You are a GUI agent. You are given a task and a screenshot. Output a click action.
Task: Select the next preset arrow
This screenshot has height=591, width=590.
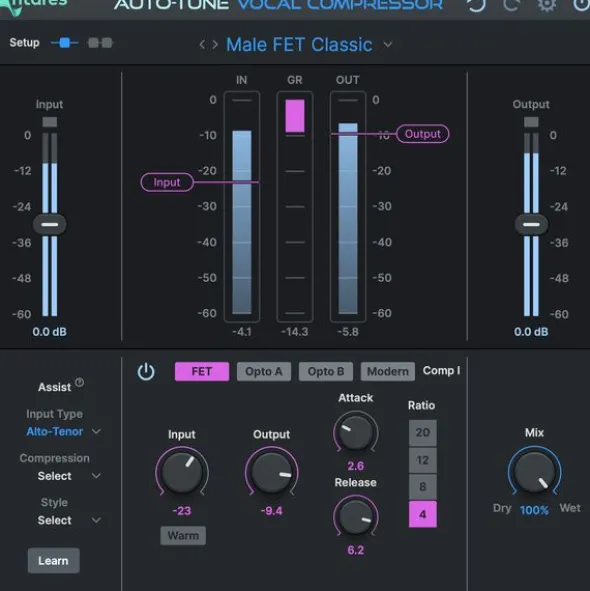[x=215, y=45]
